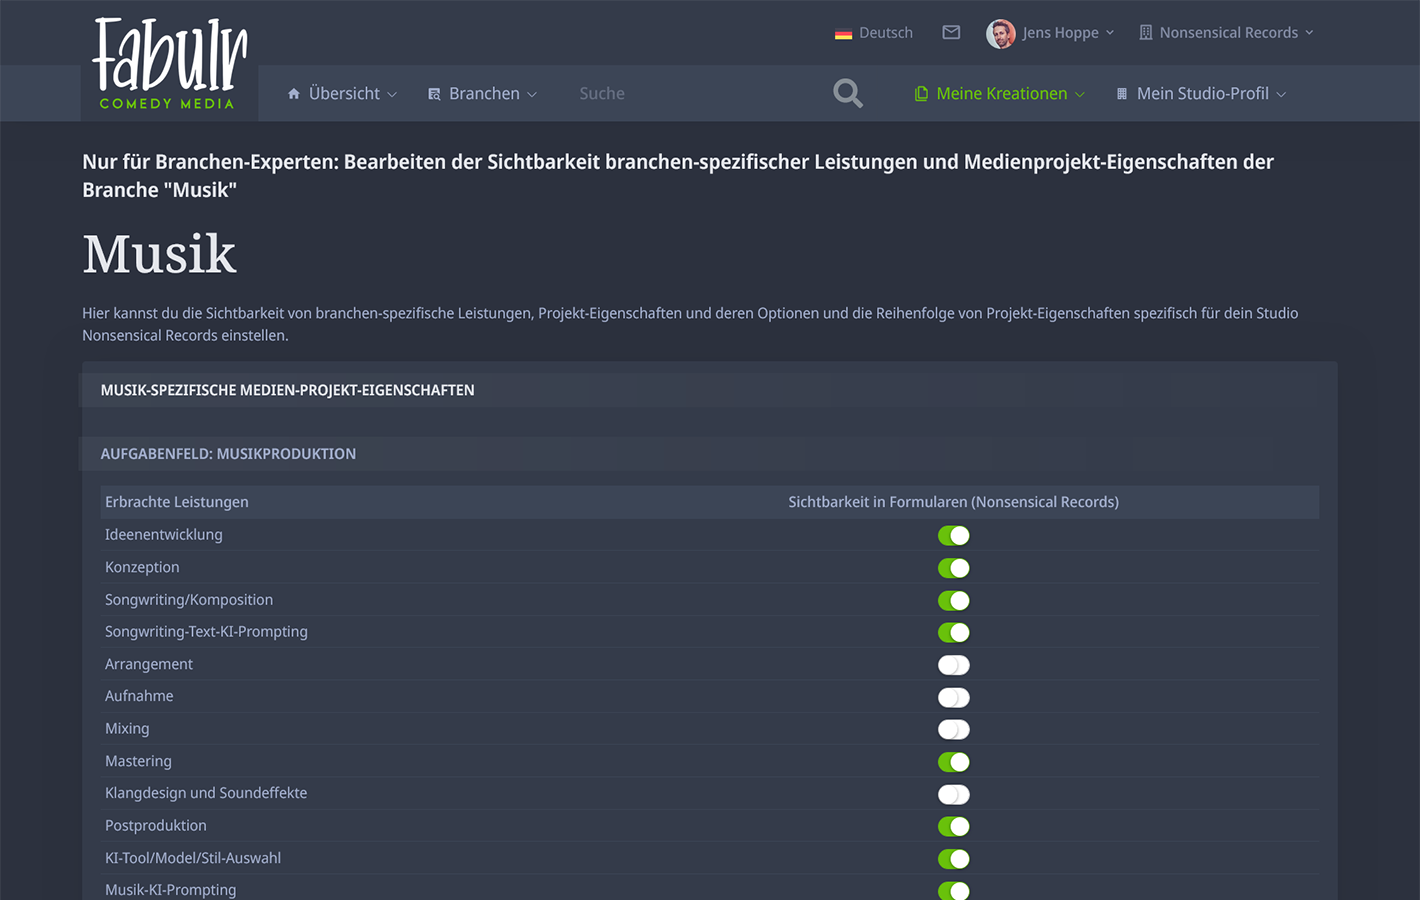1420x900 pixels.
Task: Enable visibility for Arrangement
Action: (x=954, y=664)
